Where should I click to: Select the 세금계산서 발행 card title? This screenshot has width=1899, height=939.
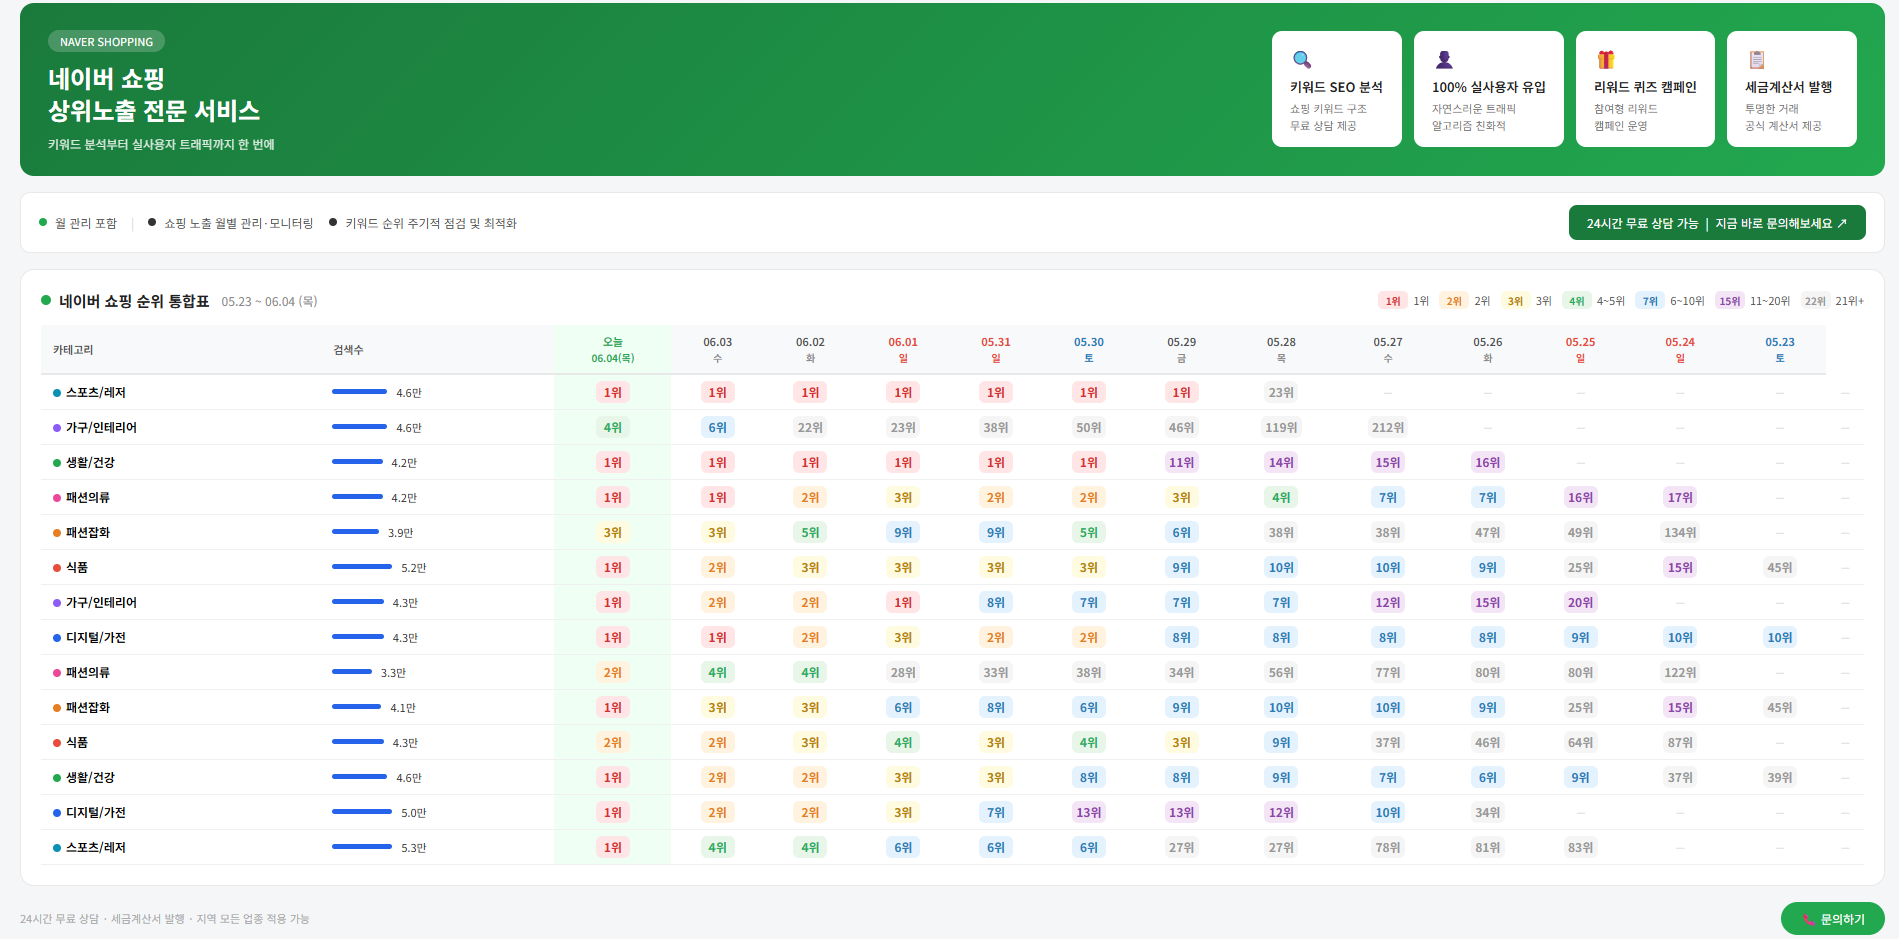tap(1789, 87)
